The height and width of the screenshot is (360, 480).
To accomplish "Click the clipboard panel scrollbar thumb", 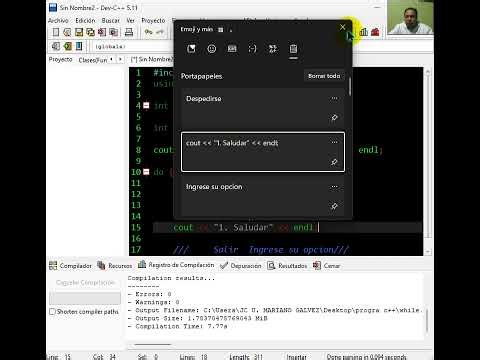I will pos(350,86).
